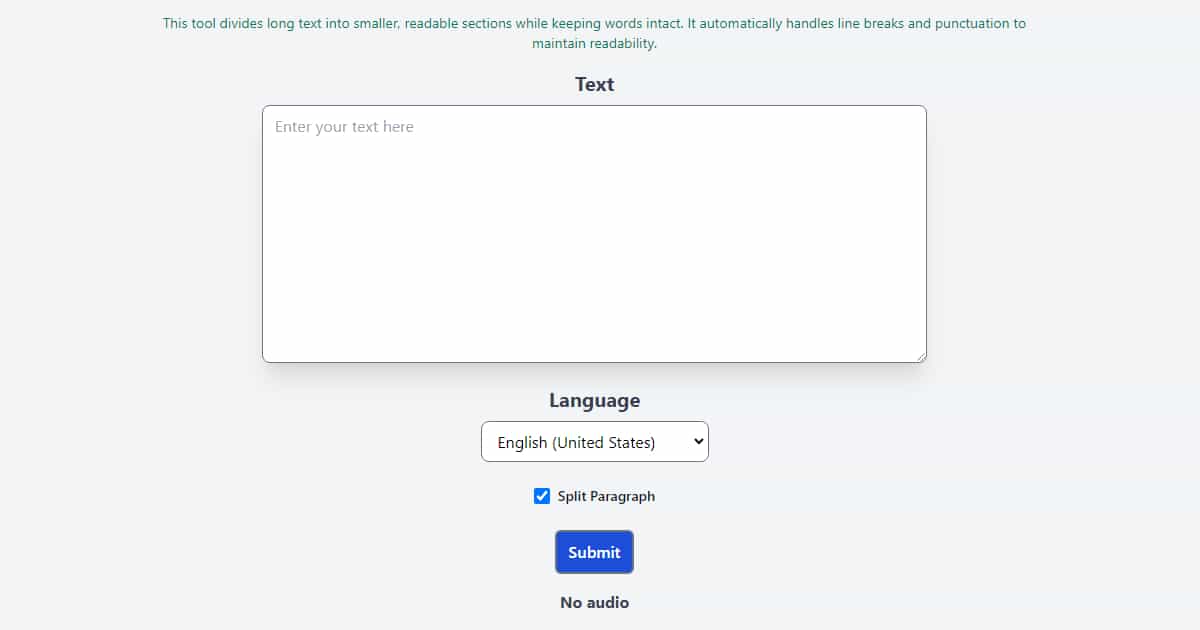
Task: Click the word "Paragraph" next to the checkbox
Action: coord(623,496)
